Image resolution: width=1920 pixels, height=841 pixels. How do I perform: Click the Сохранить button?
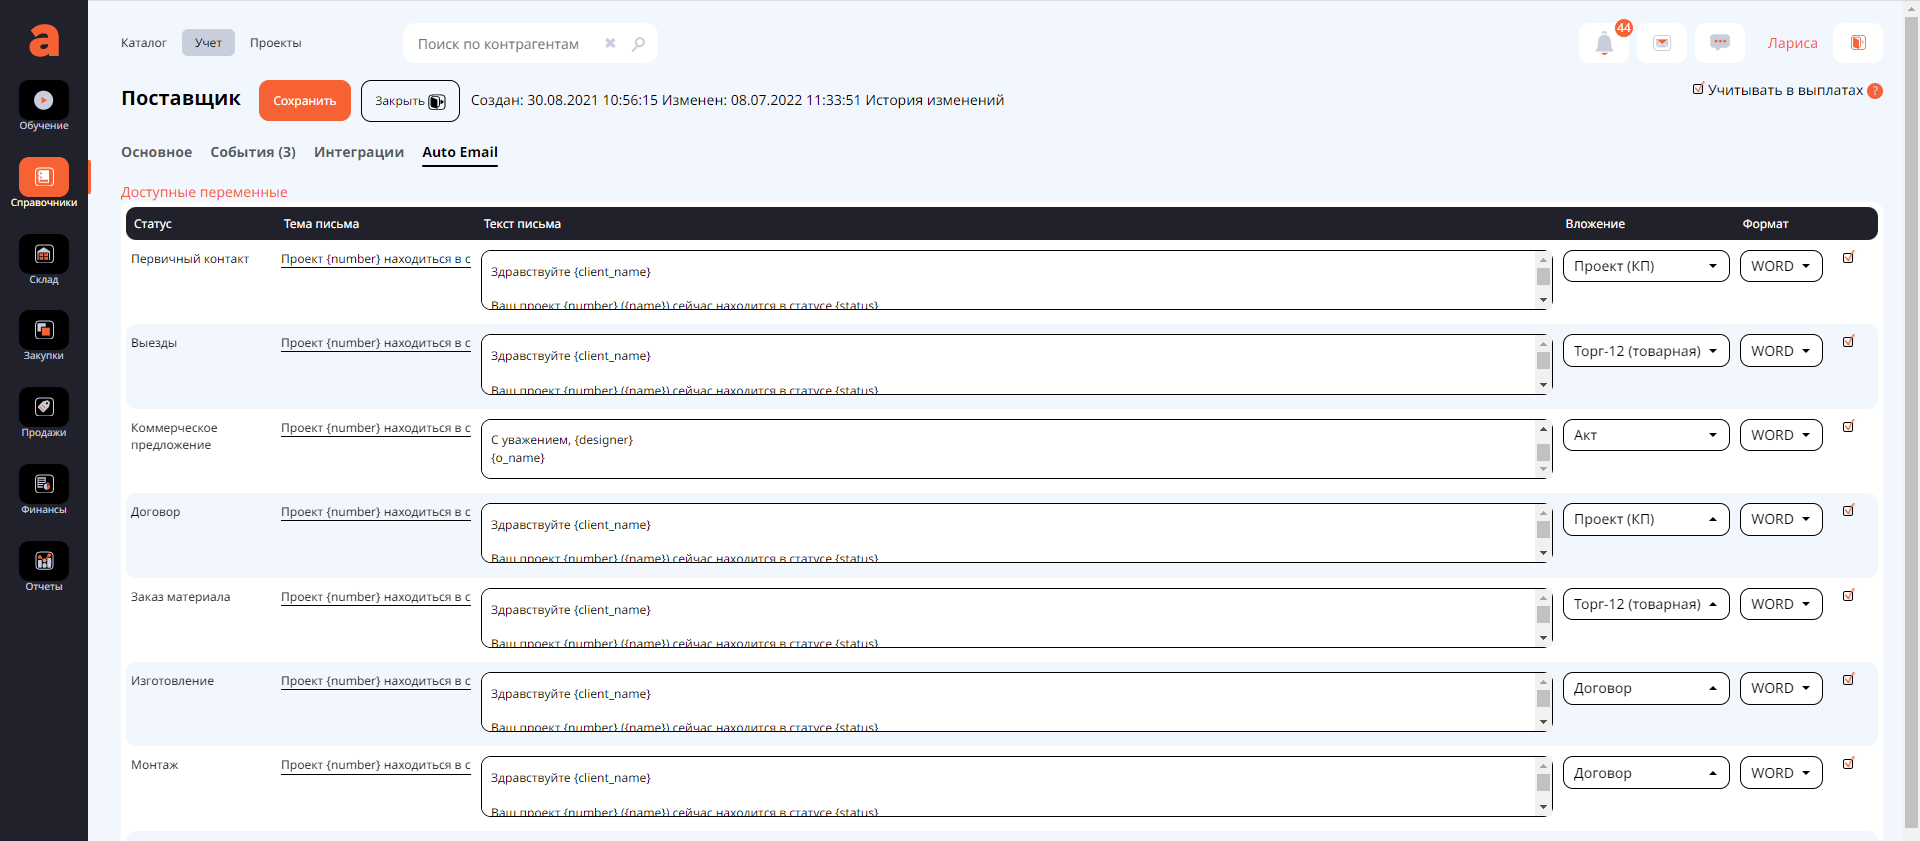(x=304, y=101)
